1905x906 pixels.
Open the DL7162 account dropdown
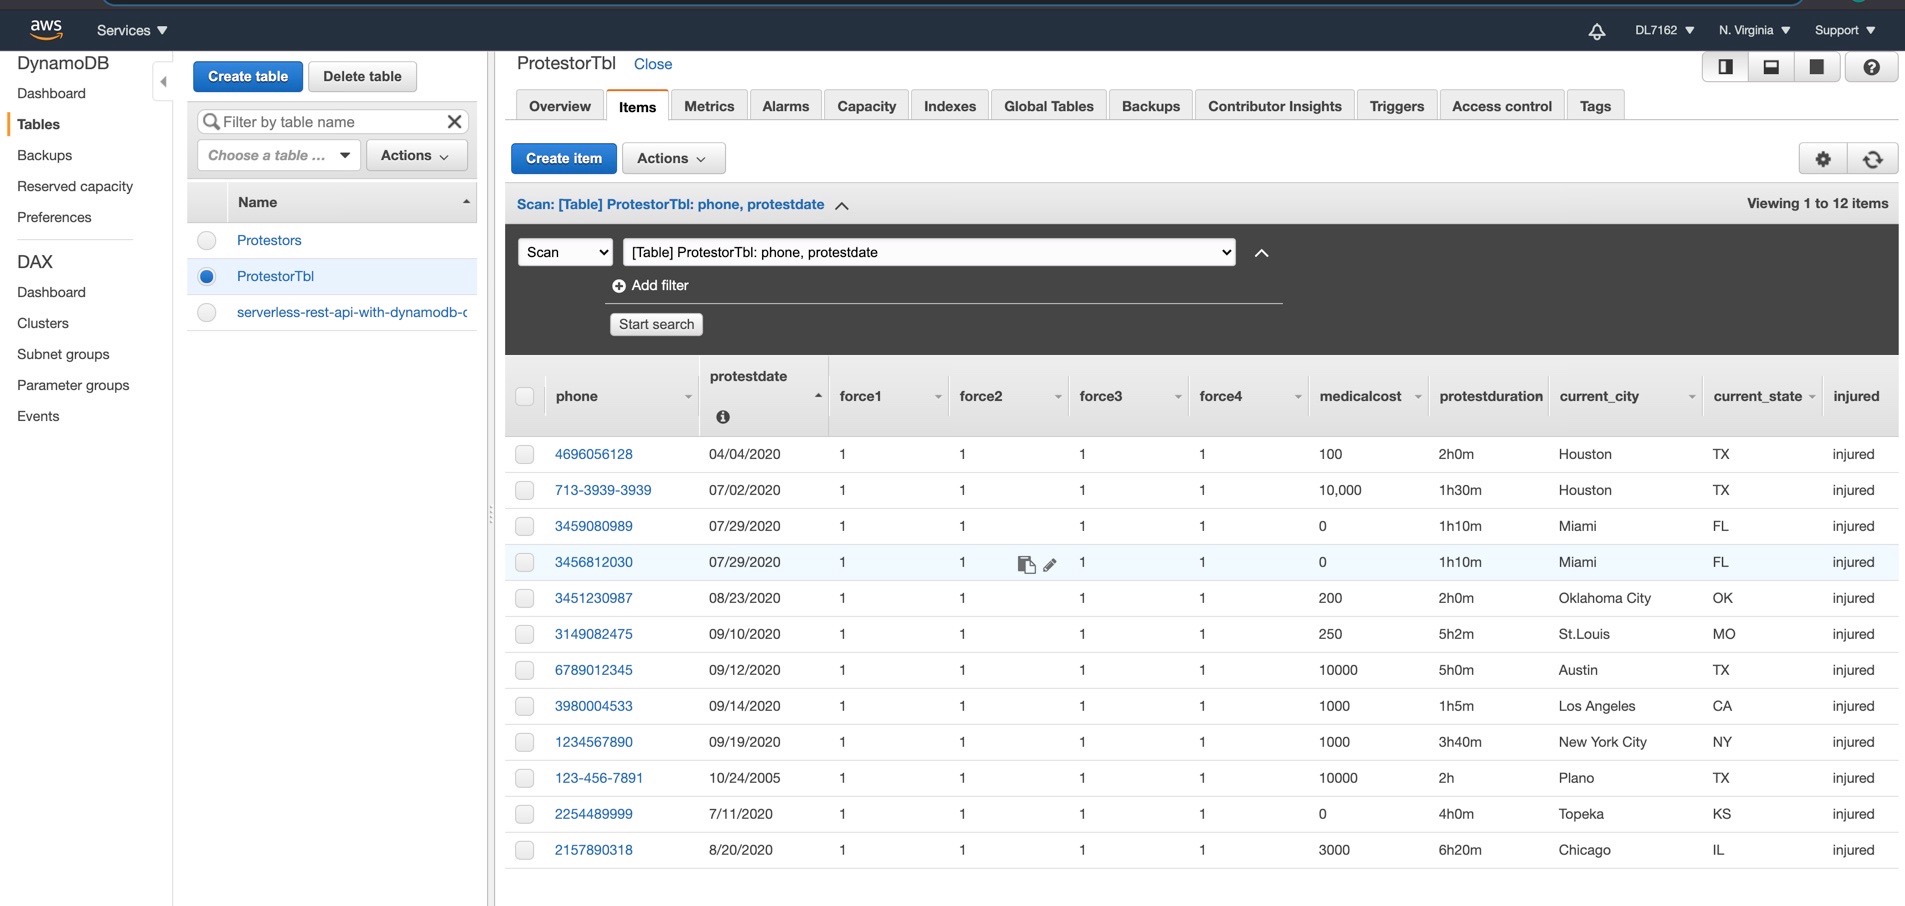click(1664, 30)
